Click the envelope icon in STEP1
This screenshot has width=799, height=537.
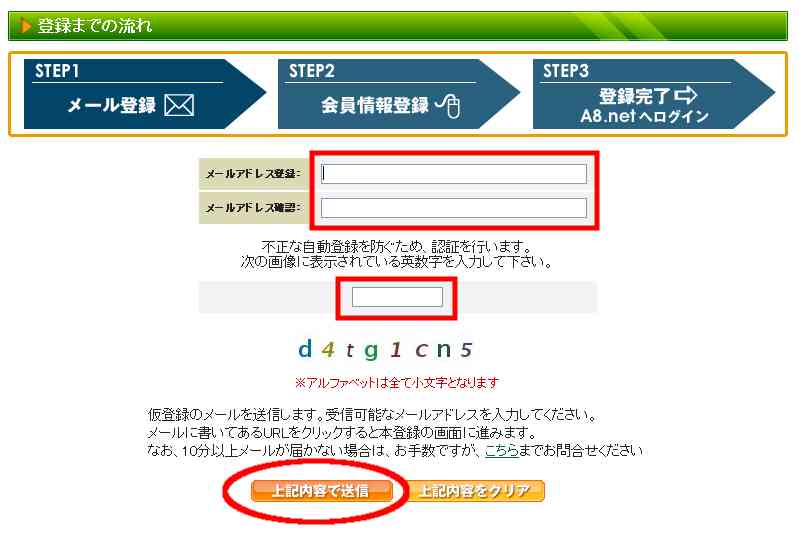click(x=179, y=105)
